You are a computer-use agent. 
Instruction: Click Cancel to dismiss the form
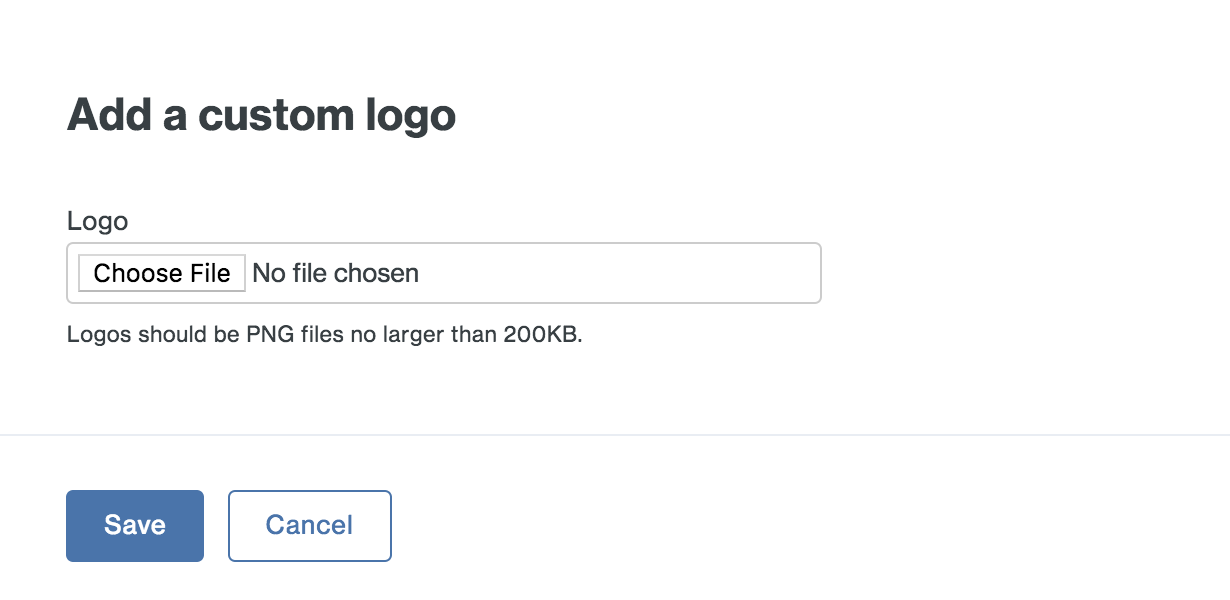point(309,525)
